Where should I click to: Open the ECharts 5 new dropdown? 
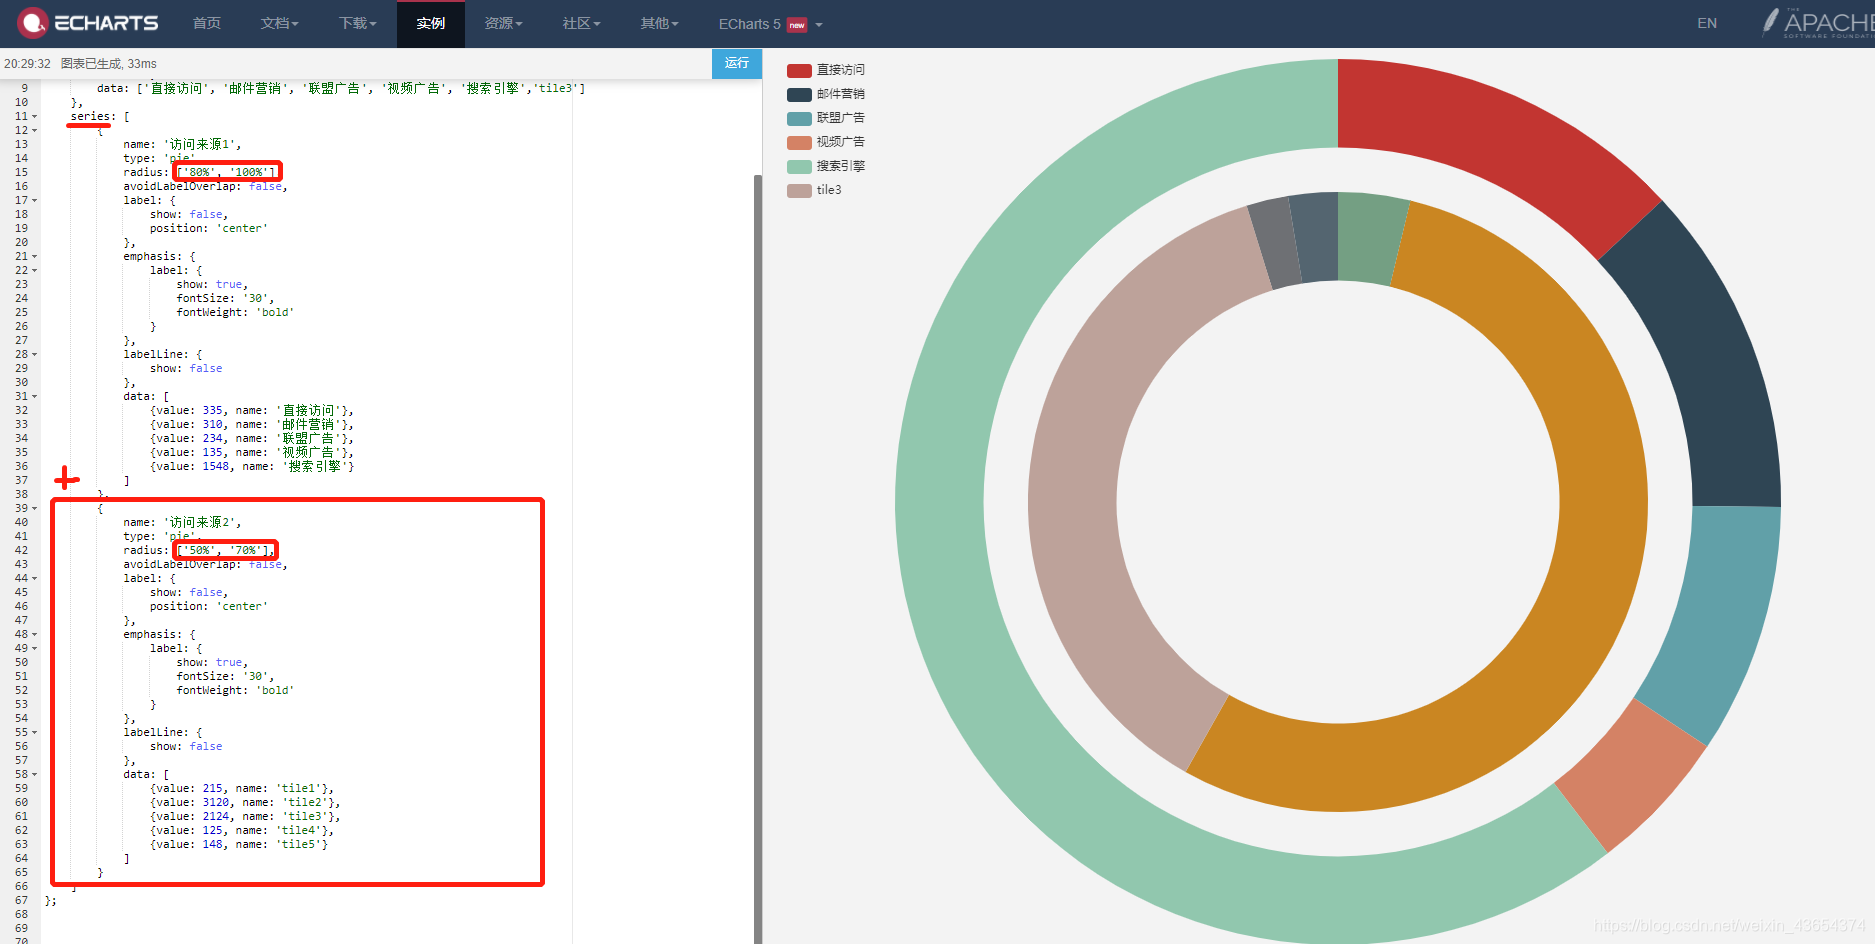[770, 24]
